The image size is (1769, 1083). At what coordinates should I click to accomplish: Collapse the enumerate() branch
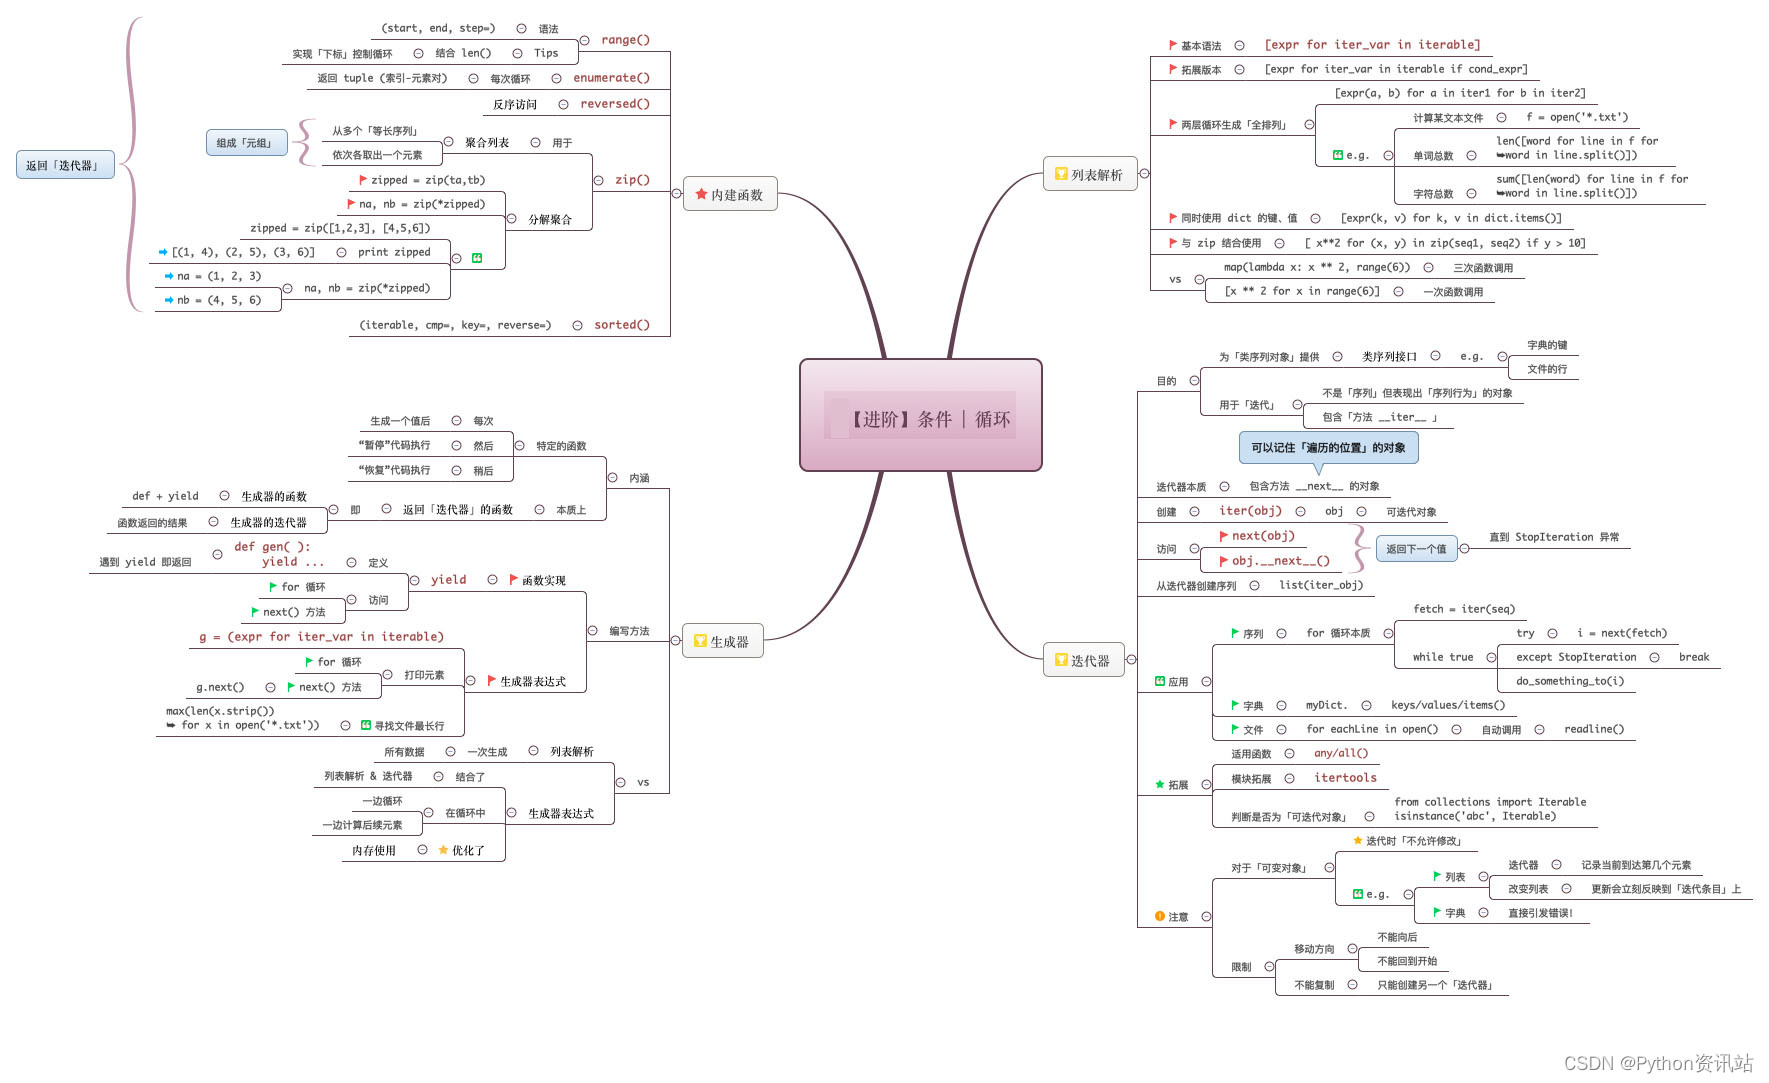557,78
